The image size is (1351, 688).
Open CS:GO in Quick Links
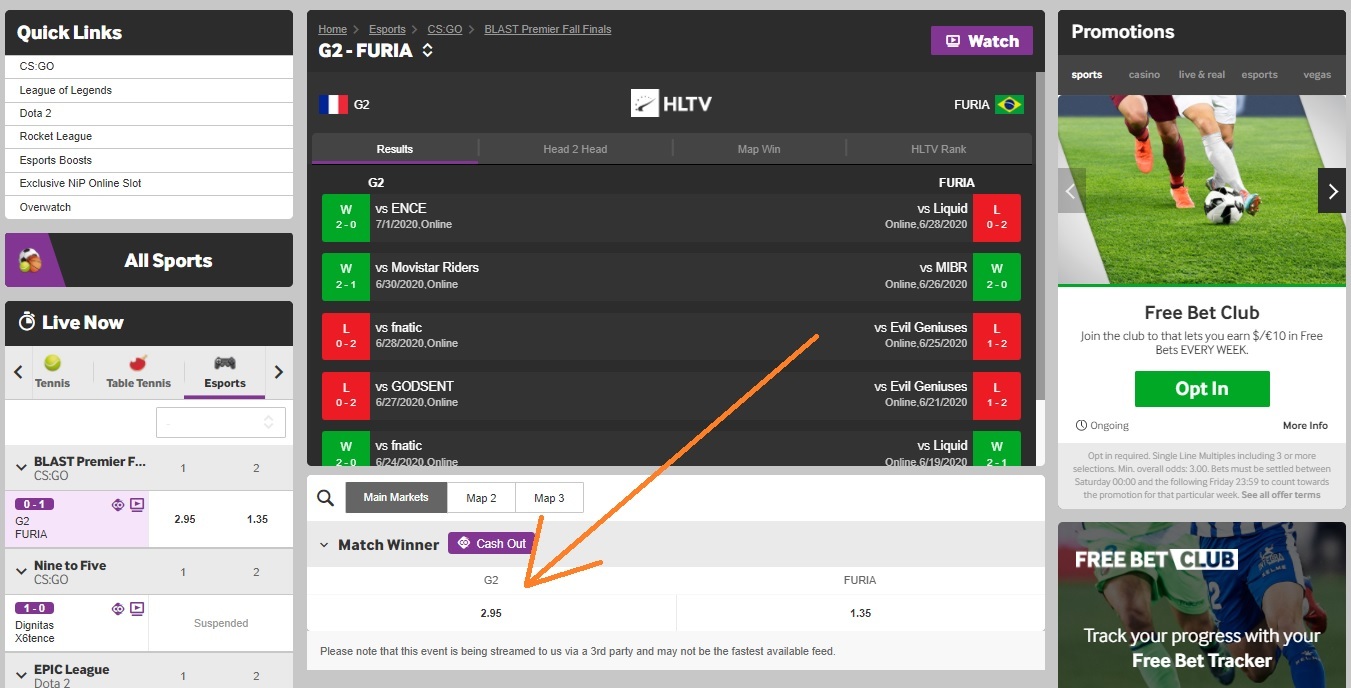pos(149,66)
